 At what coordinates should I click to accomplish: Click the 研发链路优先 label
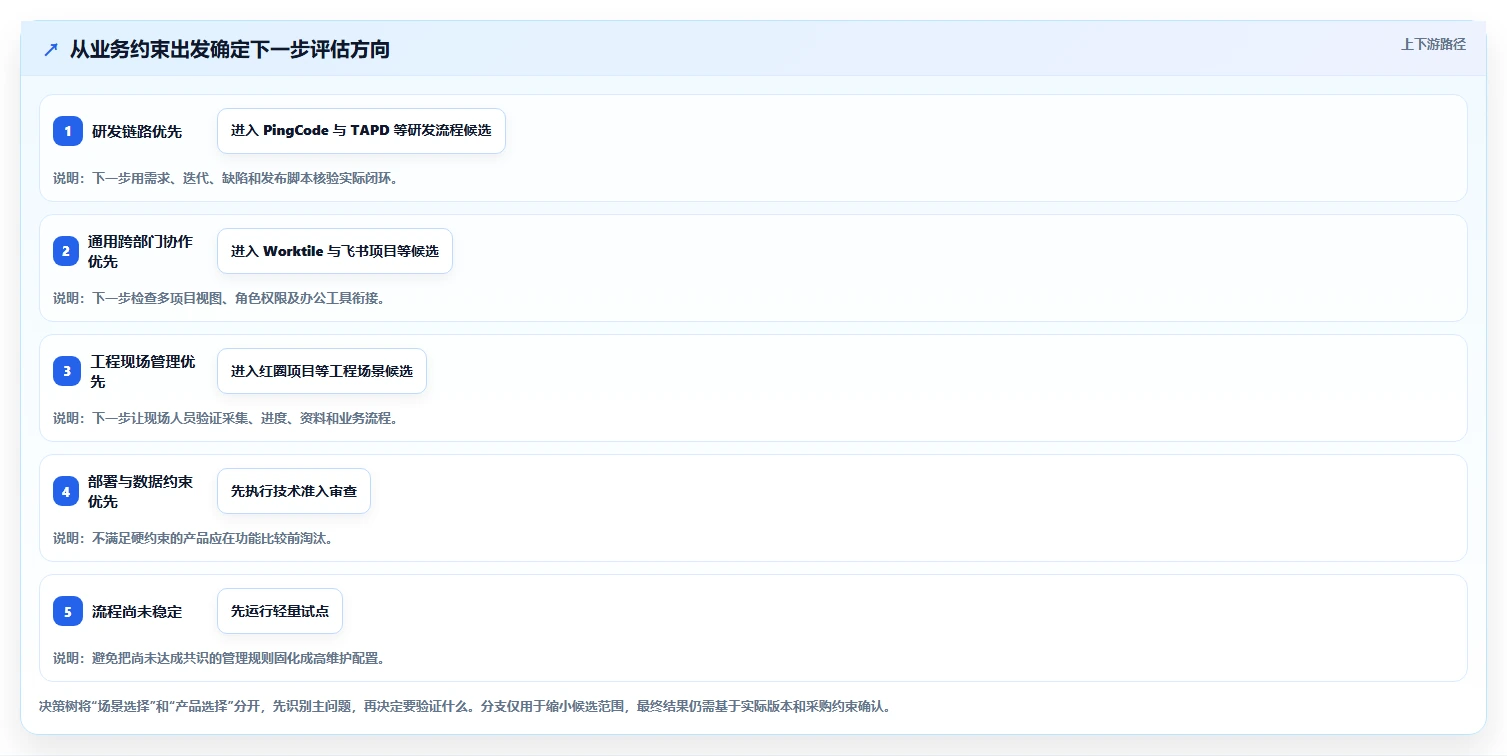137,131
